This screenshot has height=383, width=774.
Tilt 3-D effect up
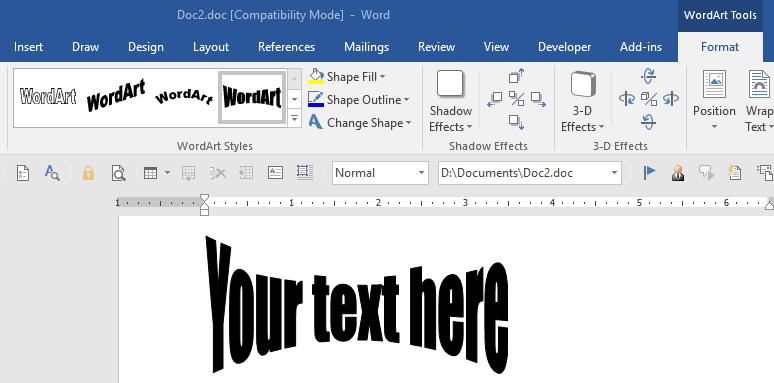coord(648,76)
